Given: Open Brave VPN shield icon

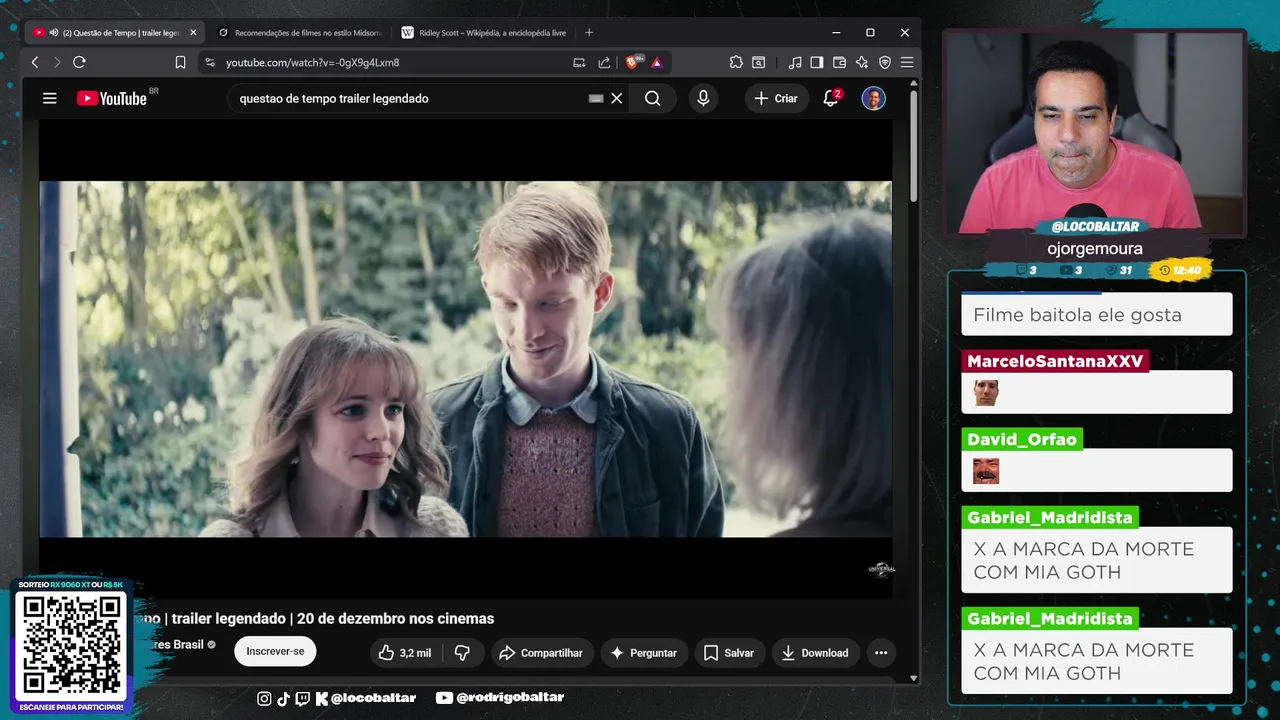Looking at the screenshot, I should pyautogui.click(x=884, y=62).
